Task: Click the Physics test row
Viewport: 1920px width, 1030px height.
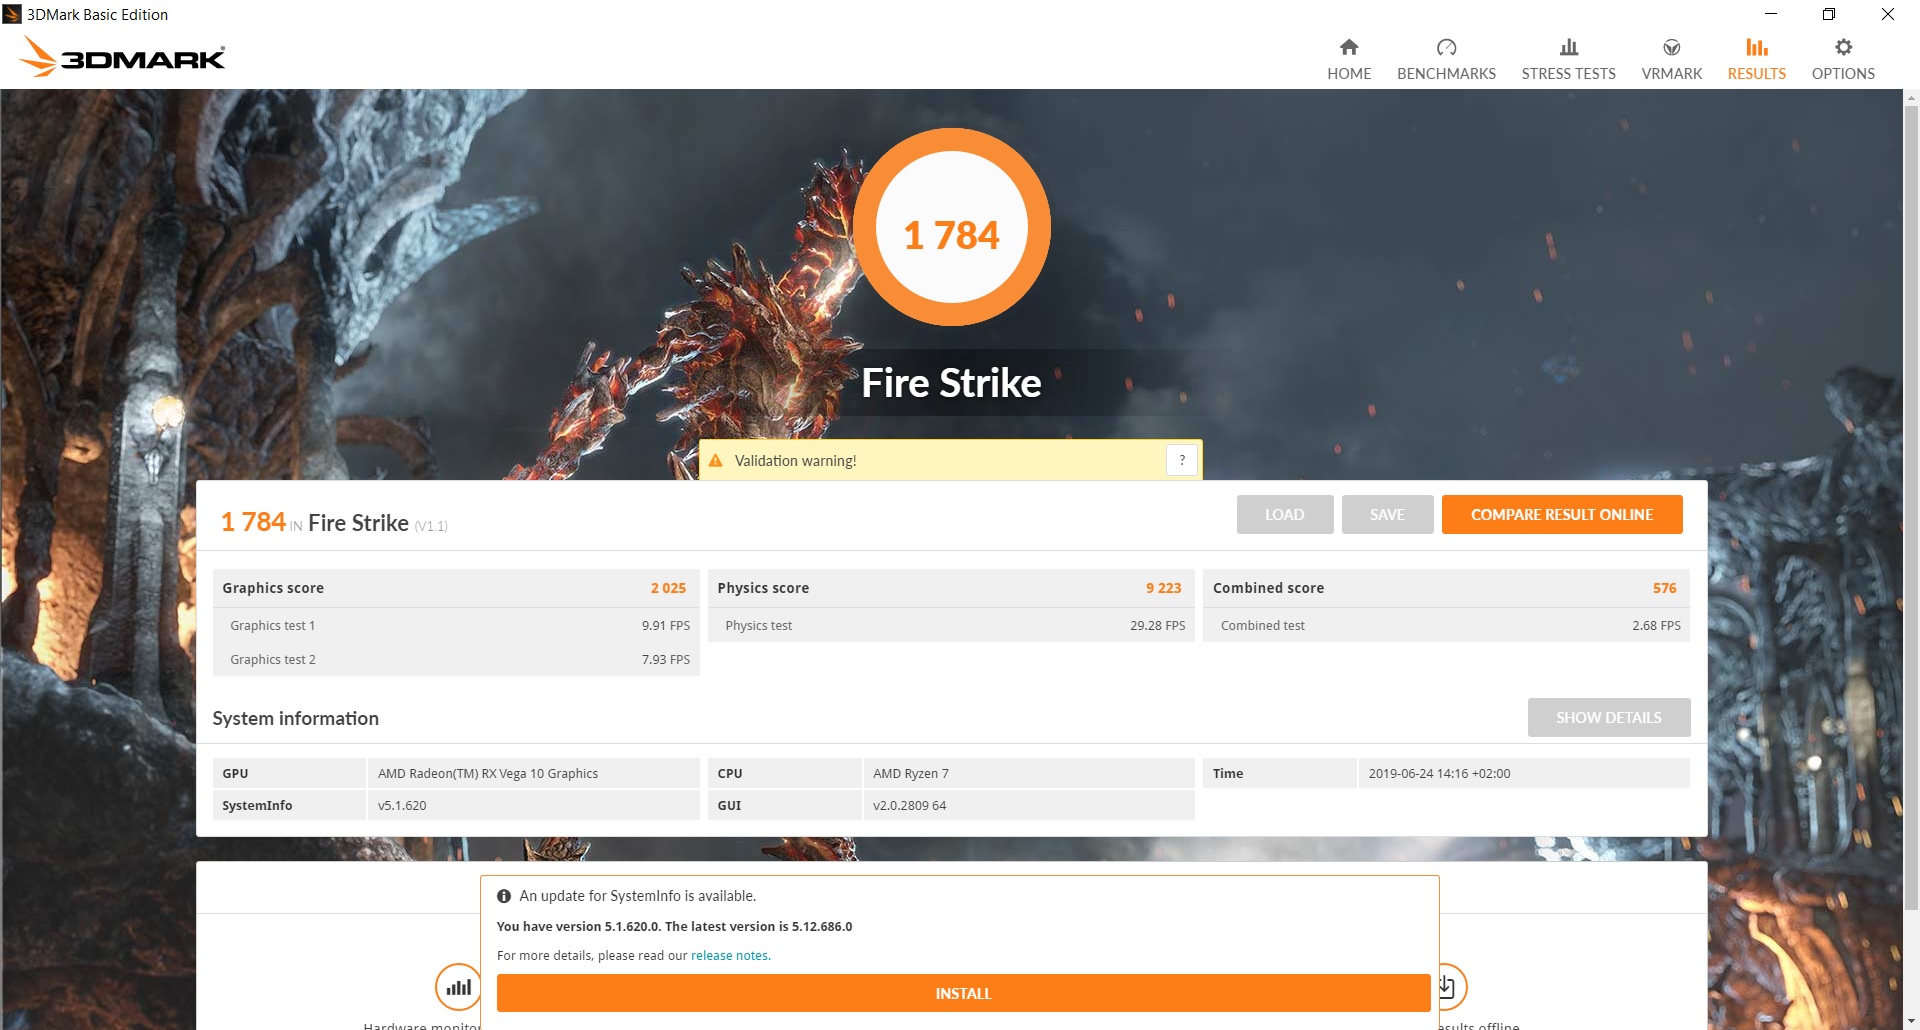Action: click(x=951, y=625)
